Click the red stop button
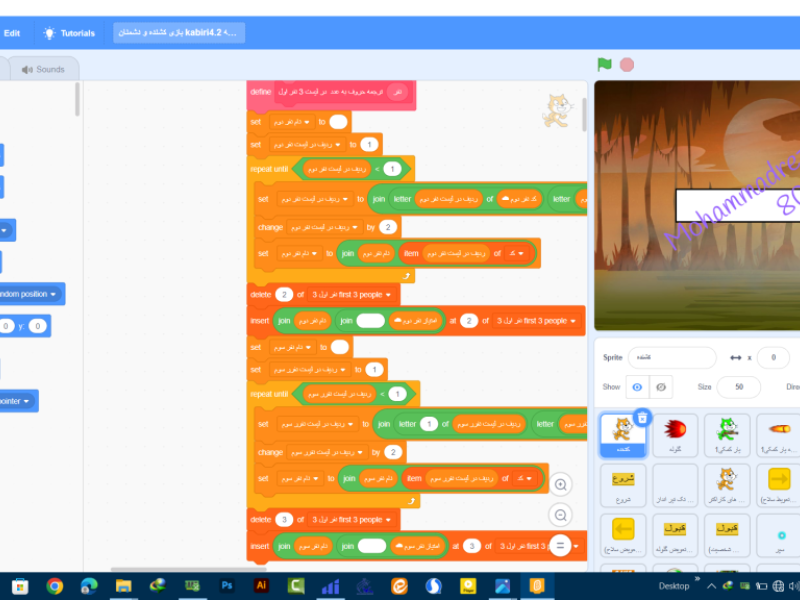 pyautogui.click(x=627, y=65)
